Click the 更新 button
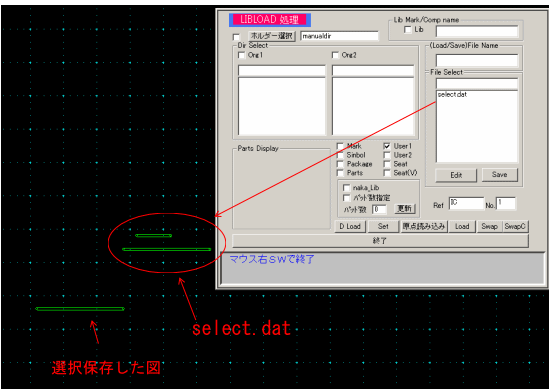 coord(405,209)
